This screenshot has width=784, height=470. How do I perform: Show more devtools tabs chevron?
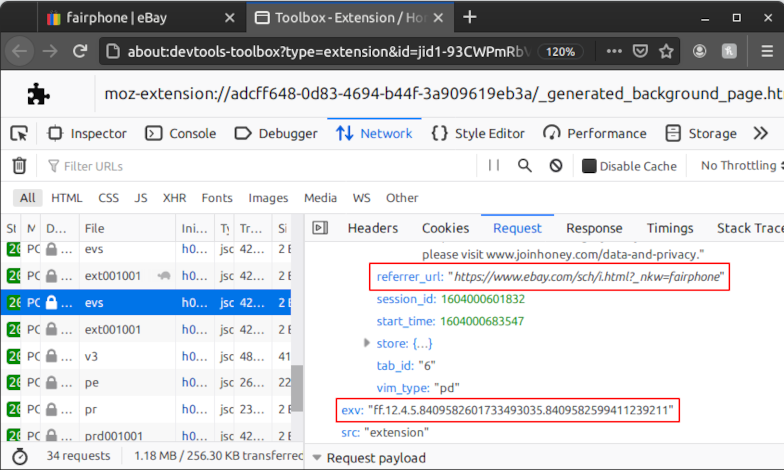(x=760, y=134)
